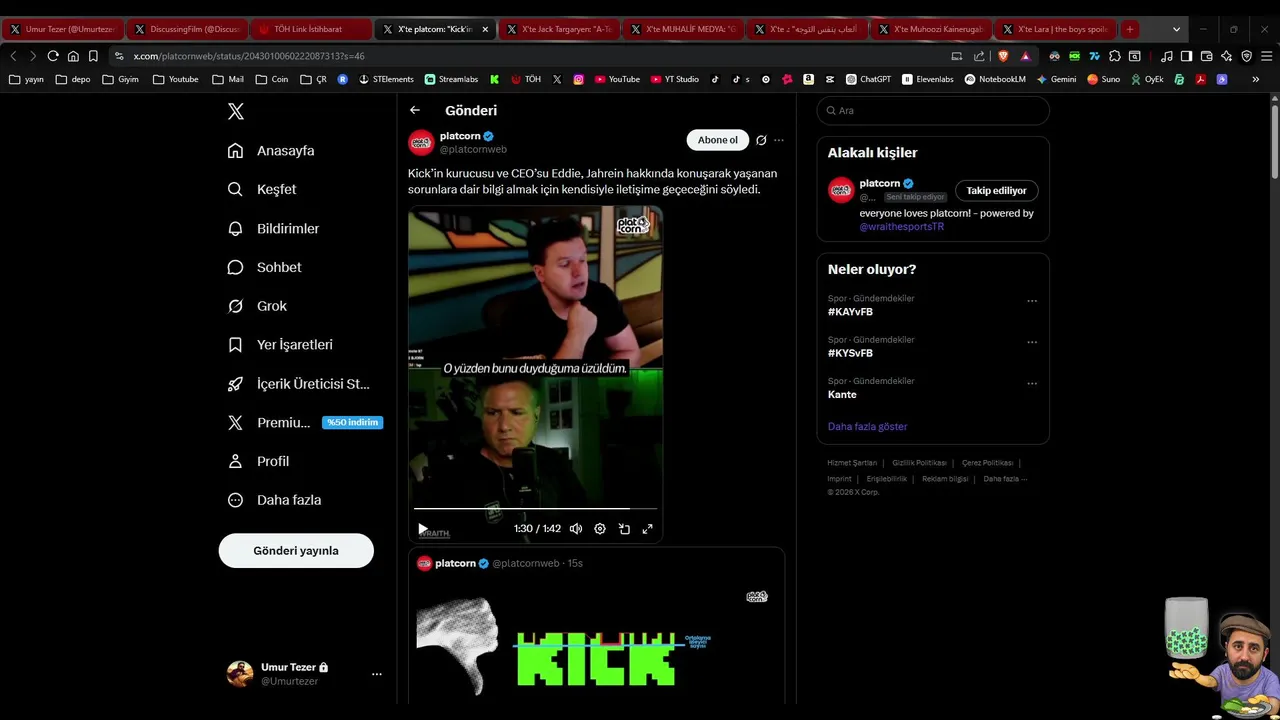Show more bookmarks chevron
This screenshot has width=1280, height=720.
[1255, 79]
